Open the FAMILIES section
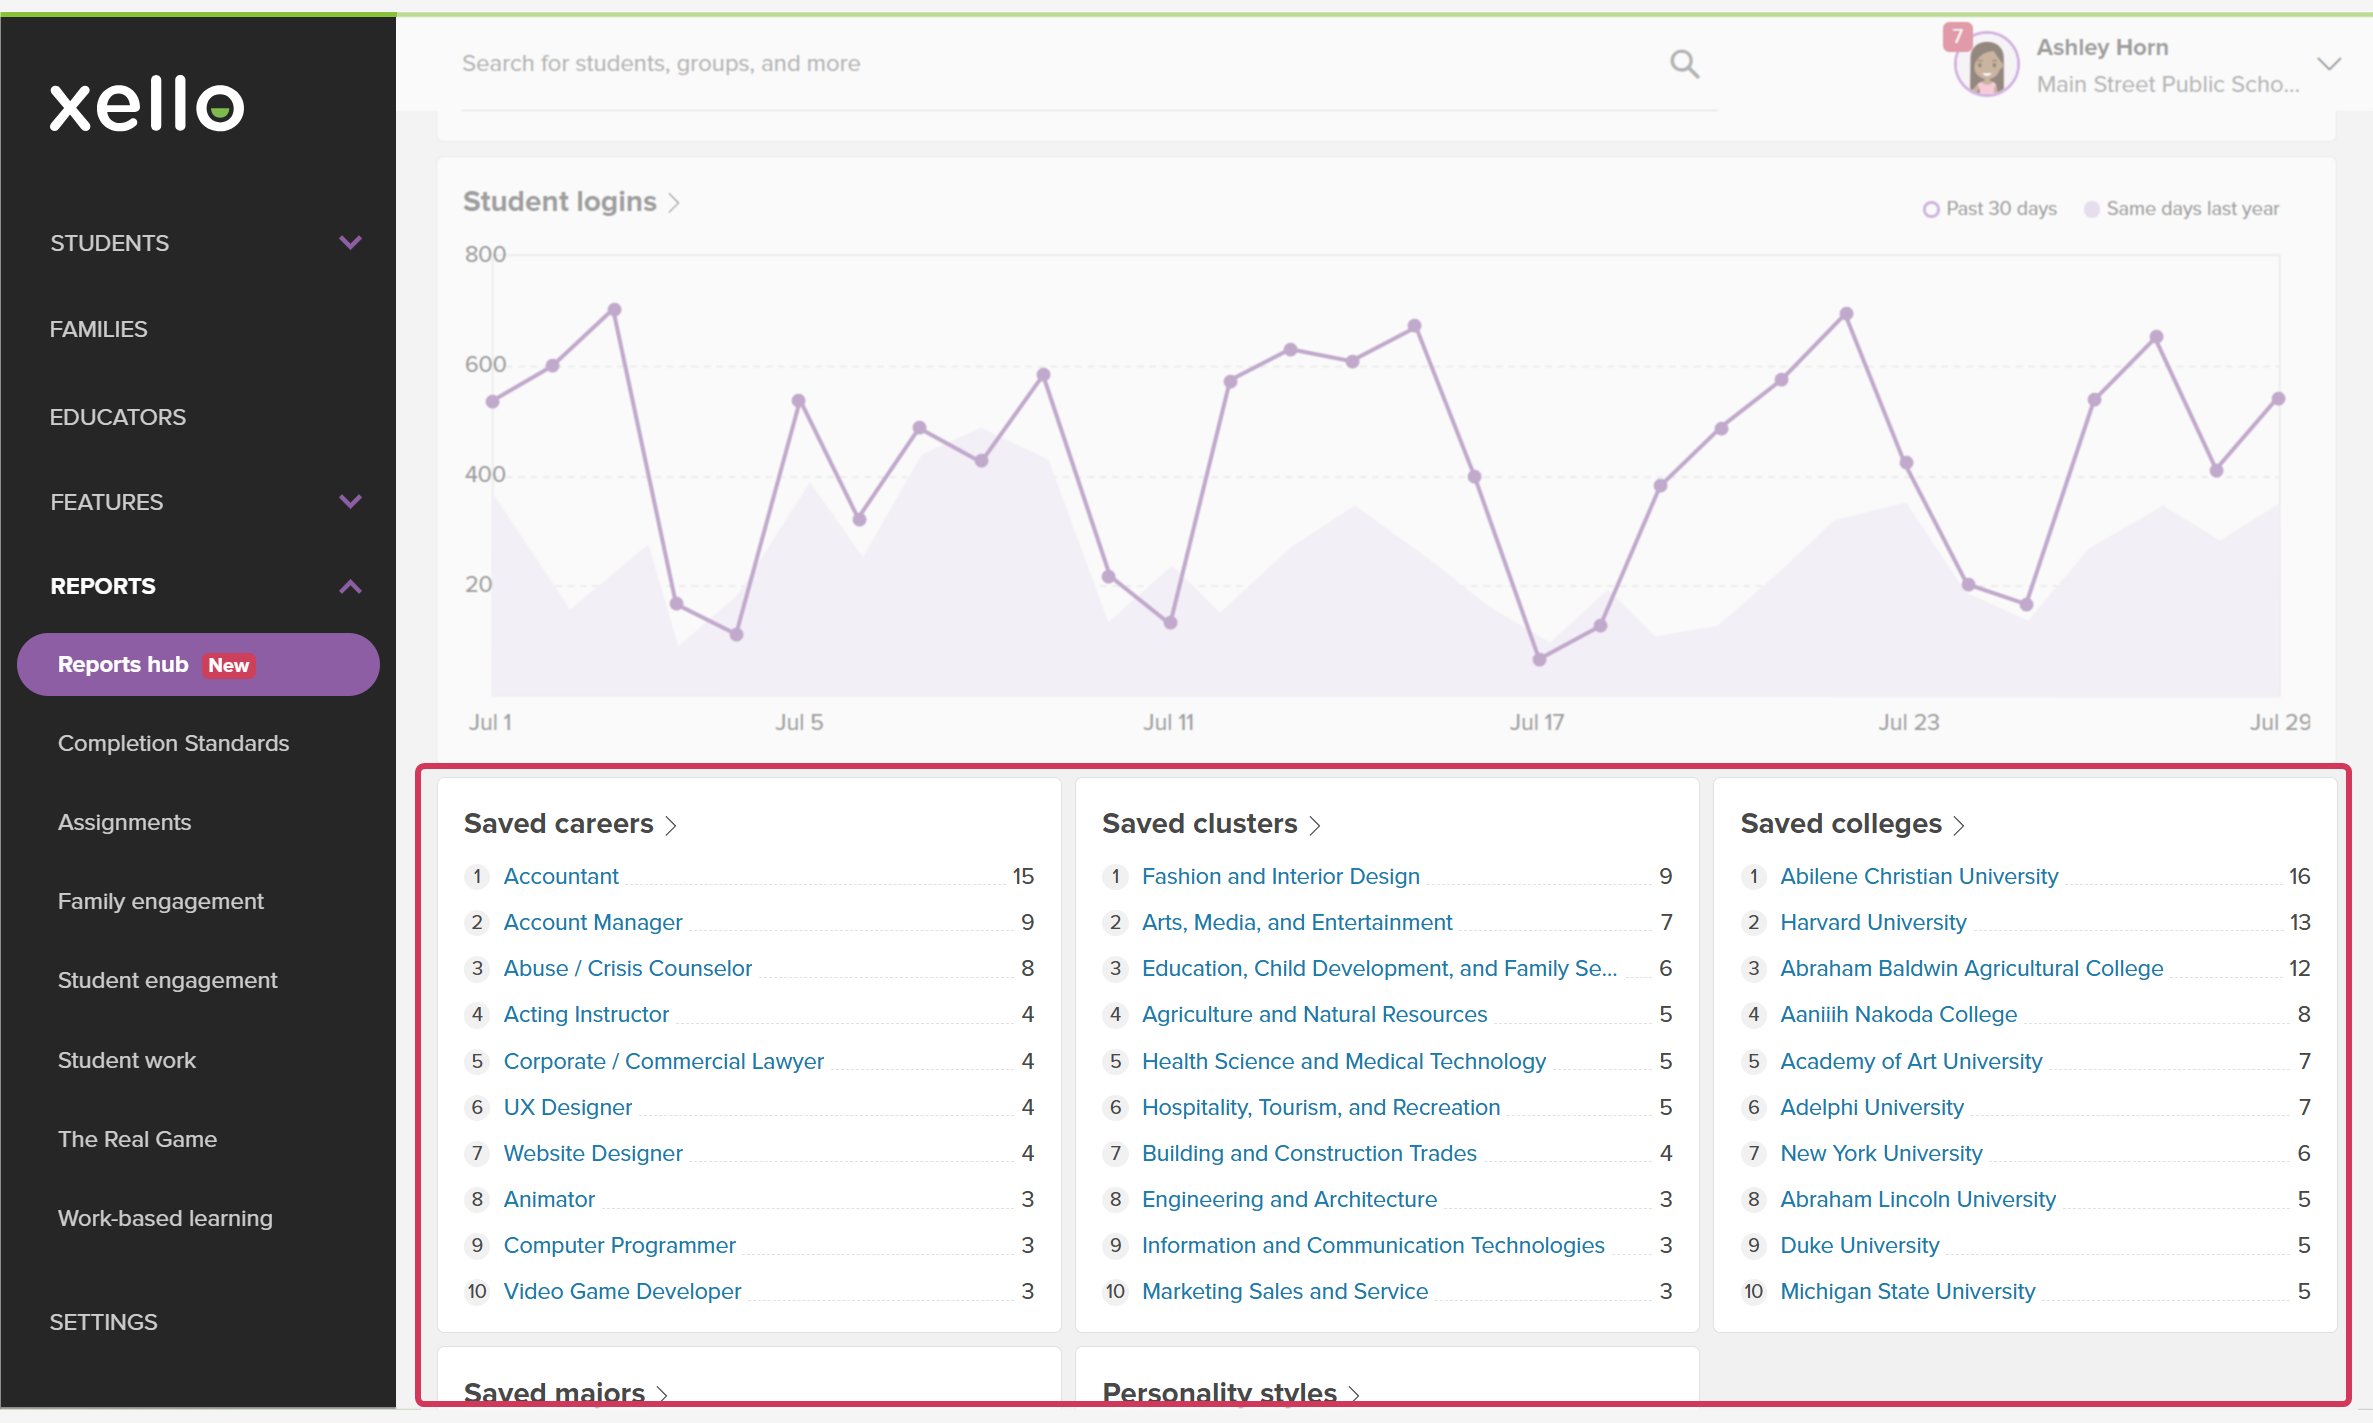The width and height of the screenshot is (2373, 1423). coord(98,329)
